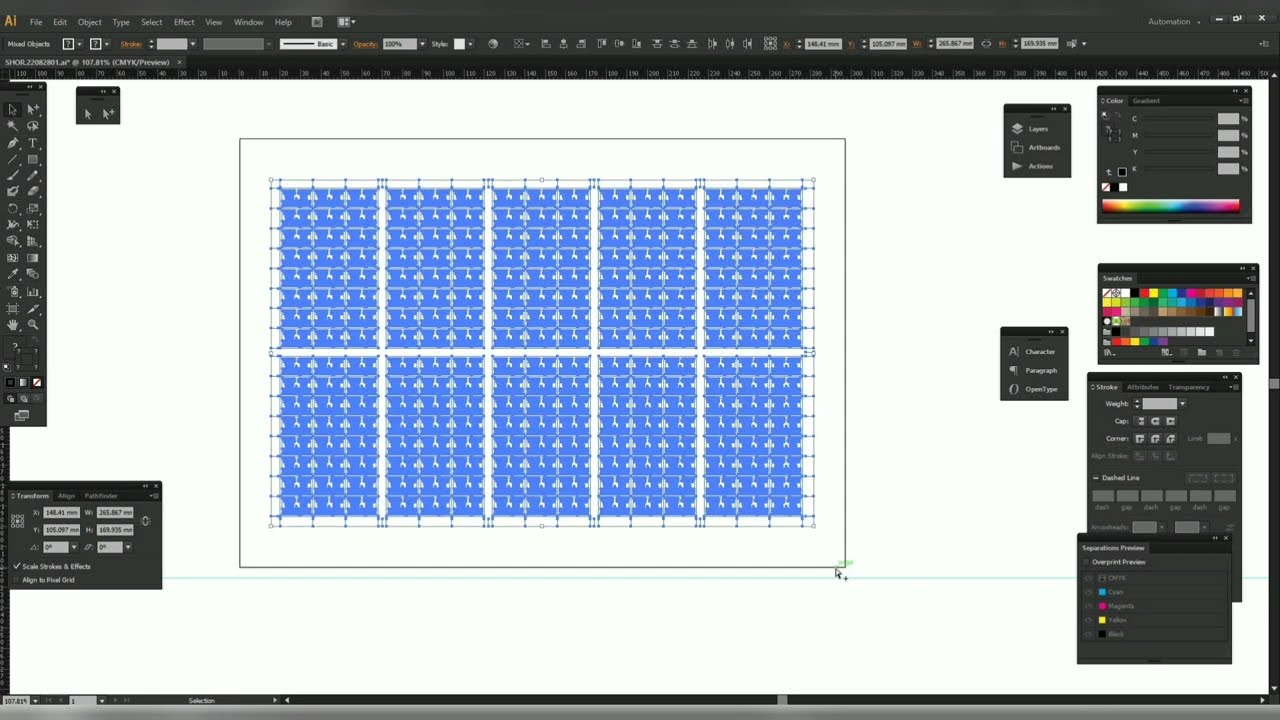1280x720 pixels.
Task: Open the Transform panel options menu
Action: 153,496
